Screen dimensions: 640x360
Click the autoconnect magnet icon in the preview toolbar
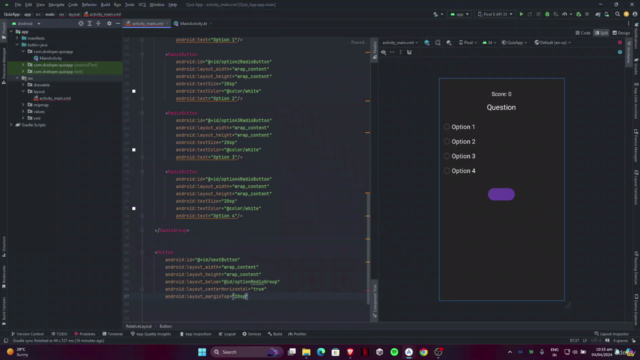click(409, 52)
